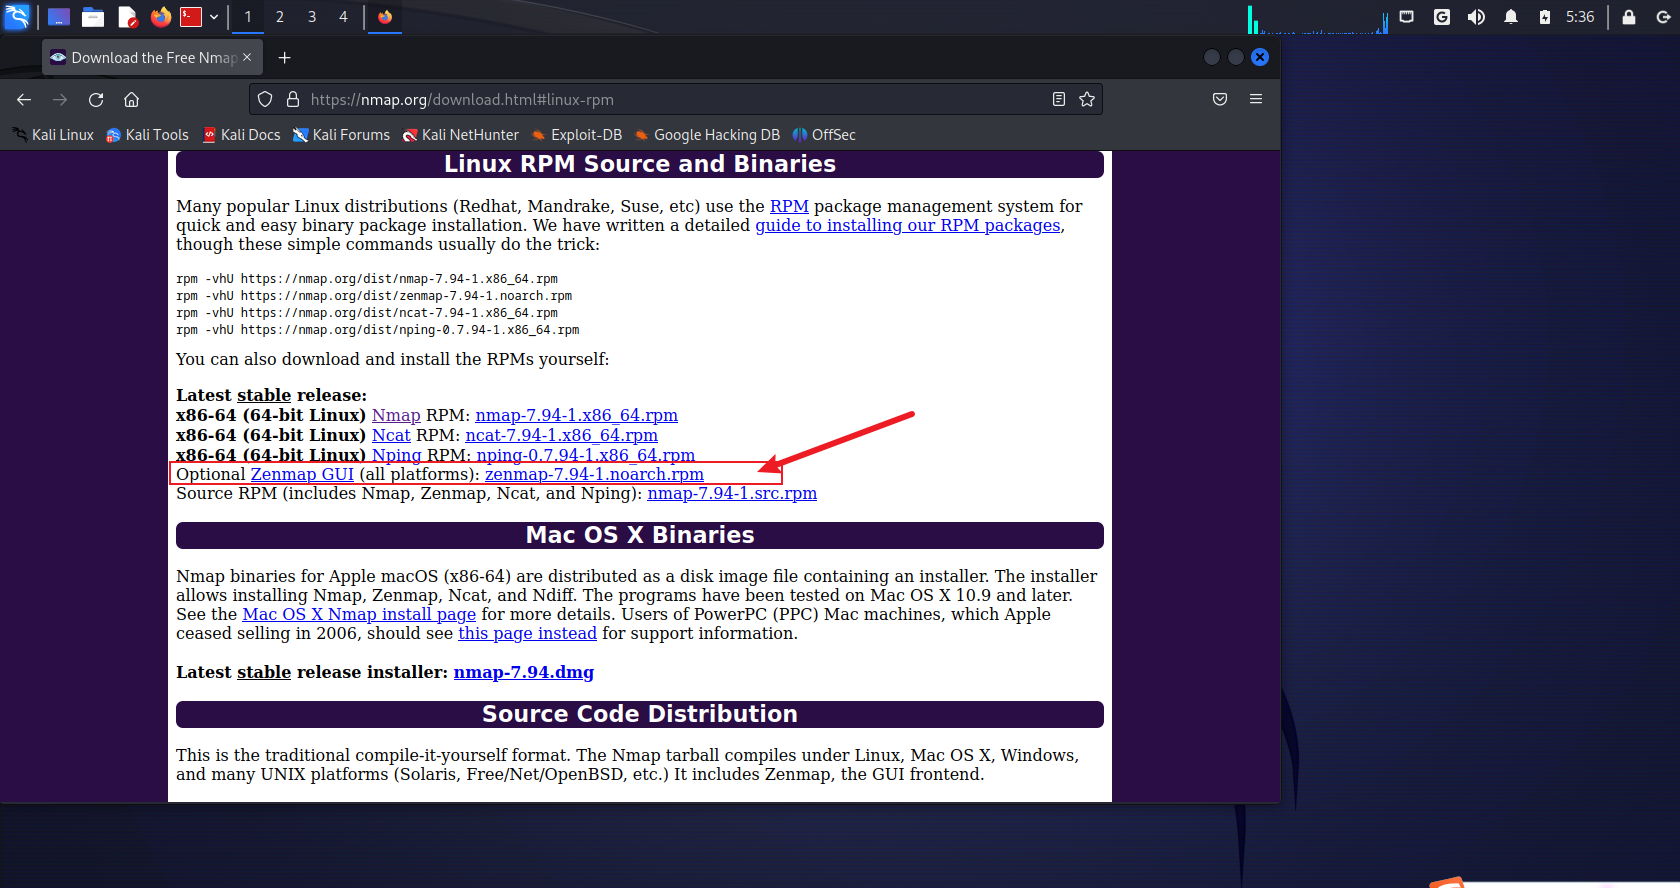Go to the browser home page

pos(131,99)
